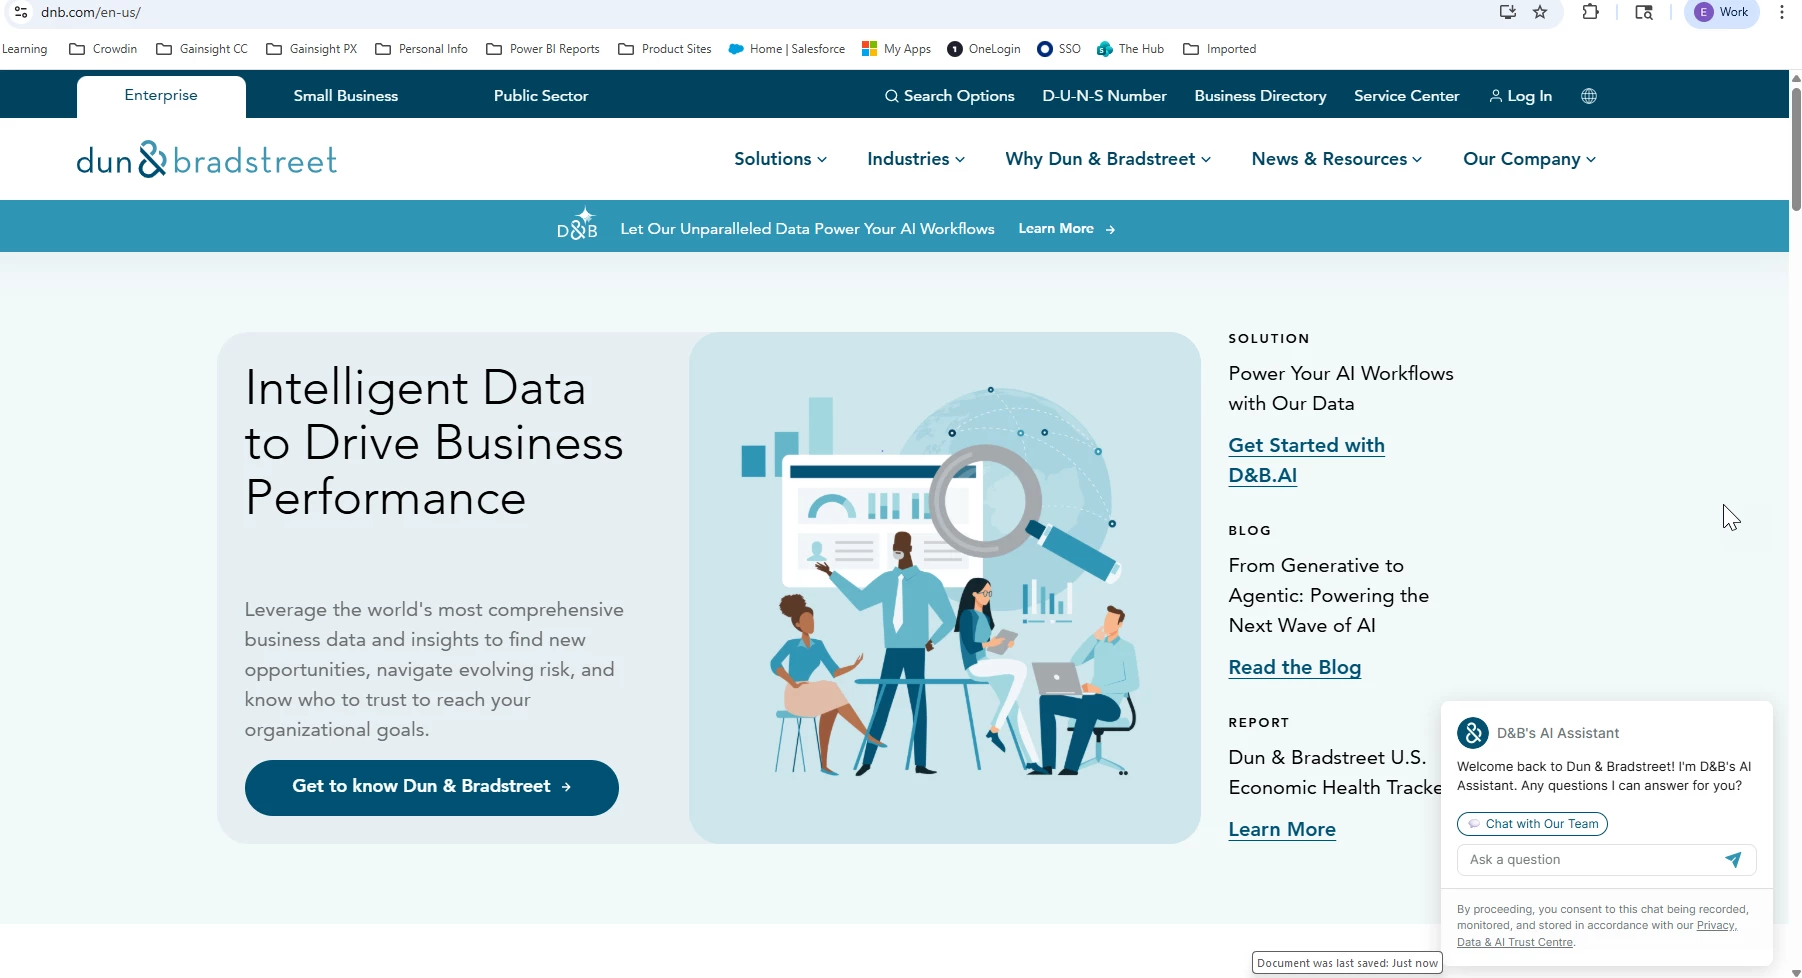The image size is (1802, 978).
Task: Click Log In
Action: tap(1520, 96)
